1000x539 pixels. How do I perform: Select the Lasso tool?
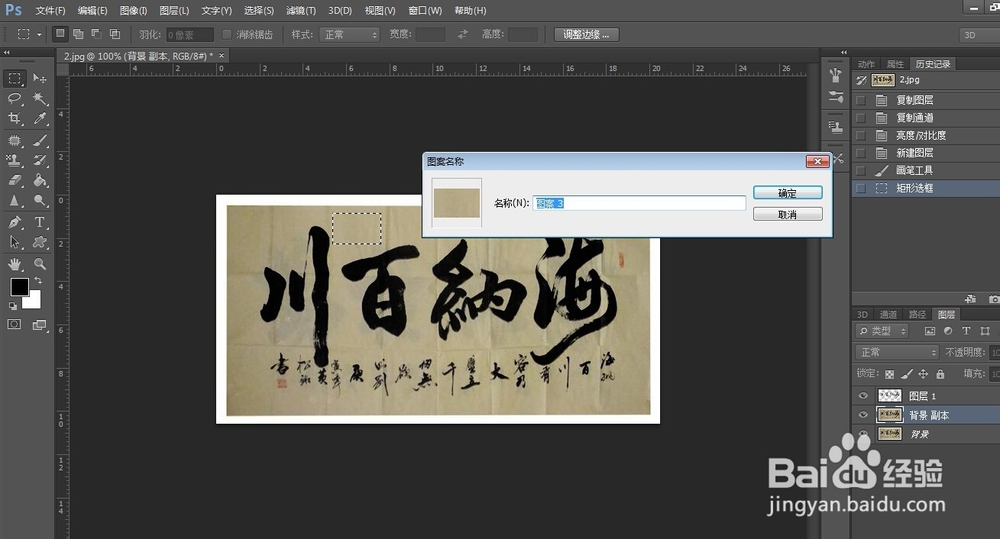point(14,98)
